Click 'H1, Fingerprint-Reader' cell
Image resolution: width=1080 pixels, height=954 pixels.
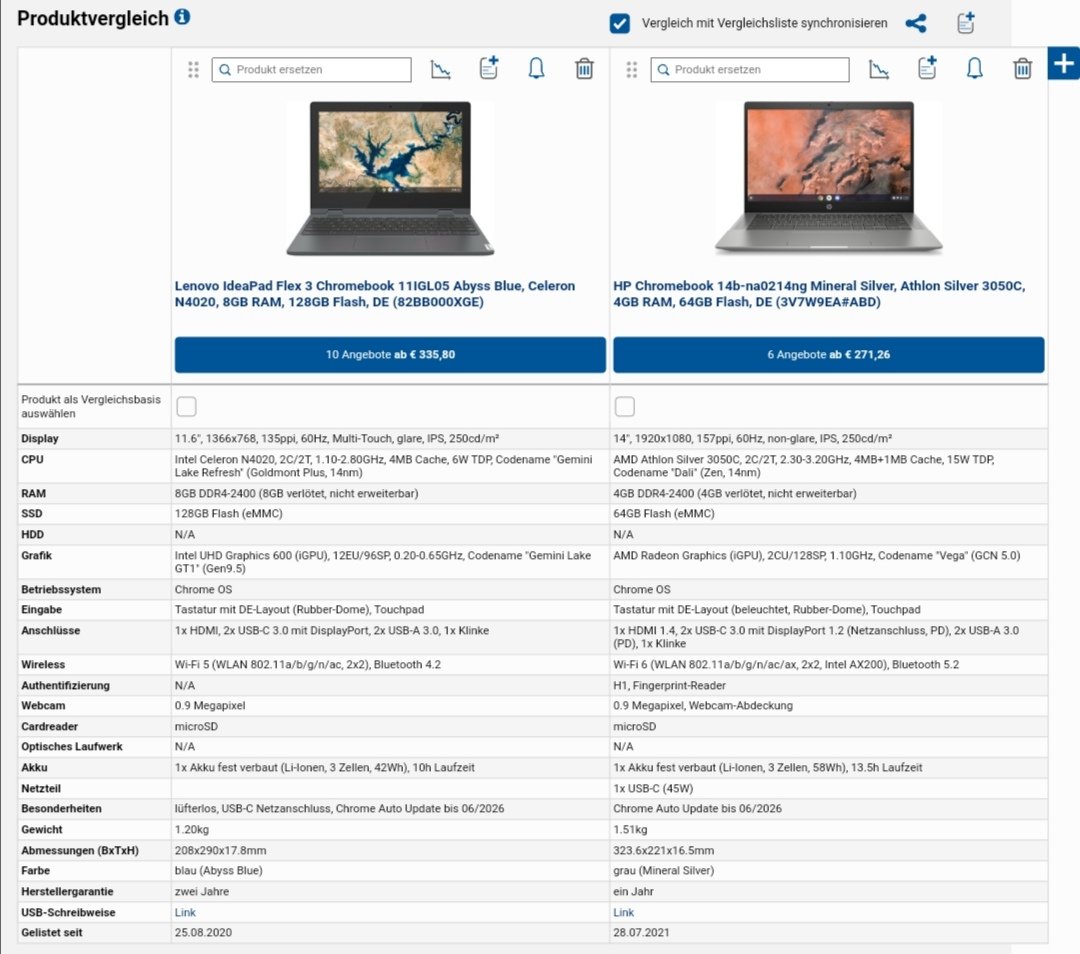pos(669,685)
